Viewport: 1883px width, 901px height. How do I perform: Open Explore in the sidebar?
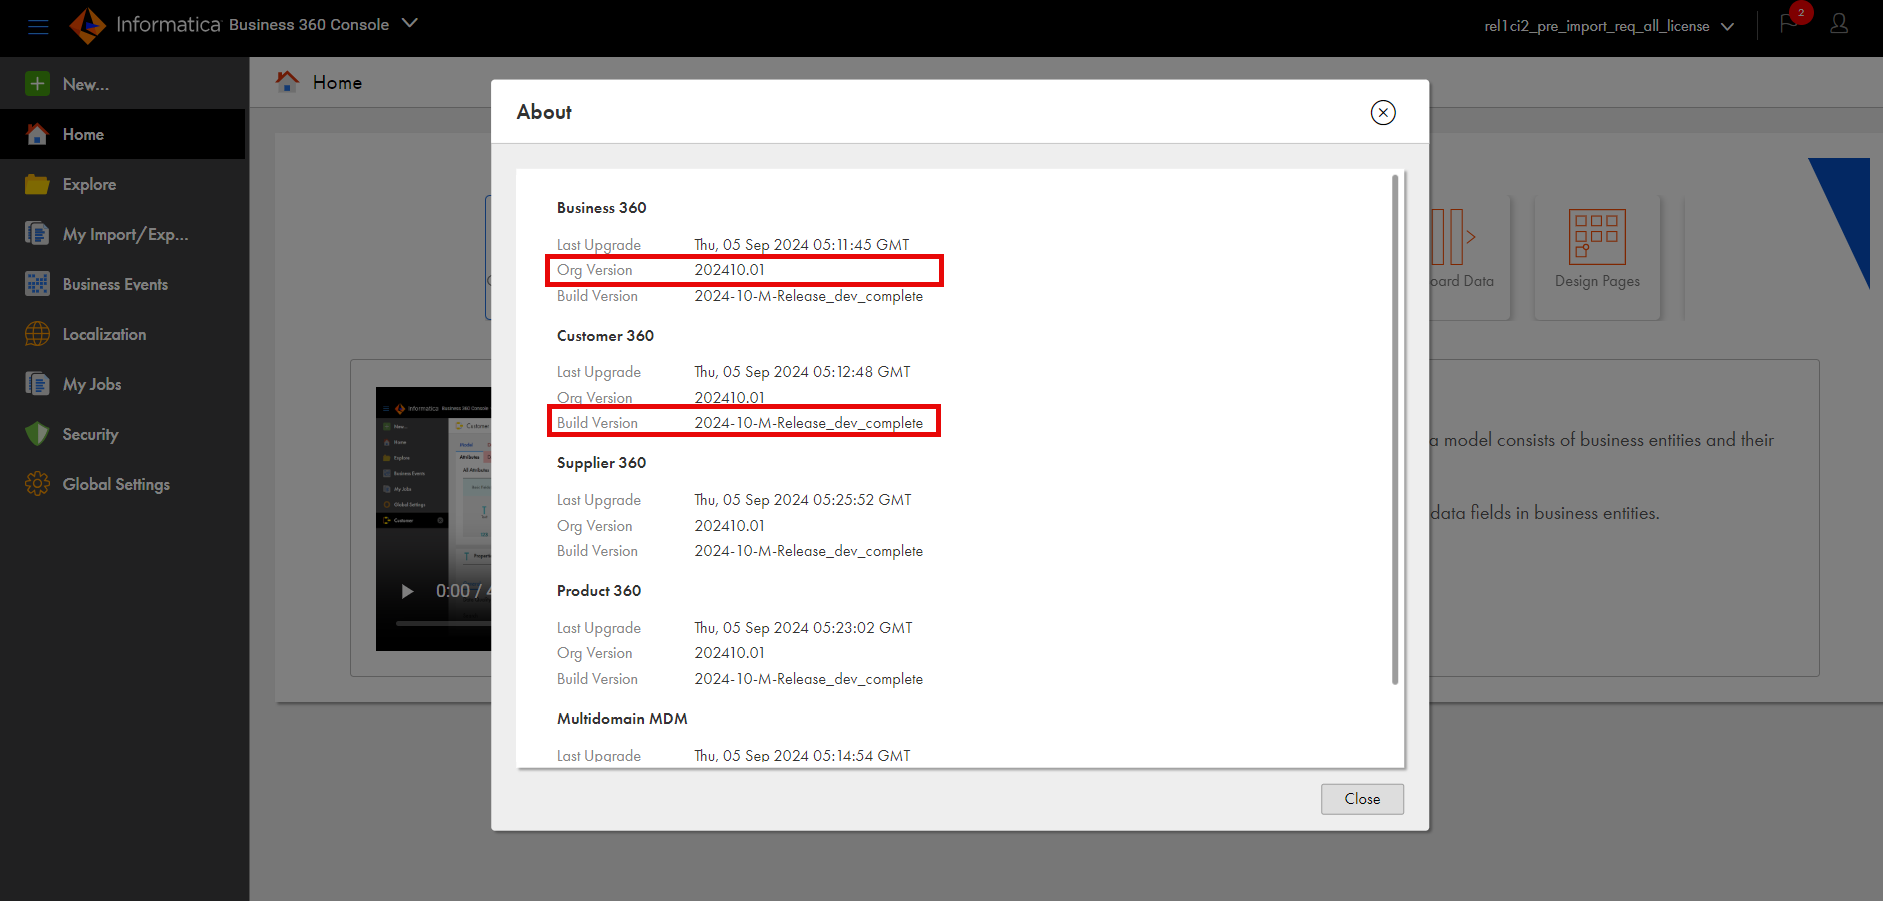122,184
